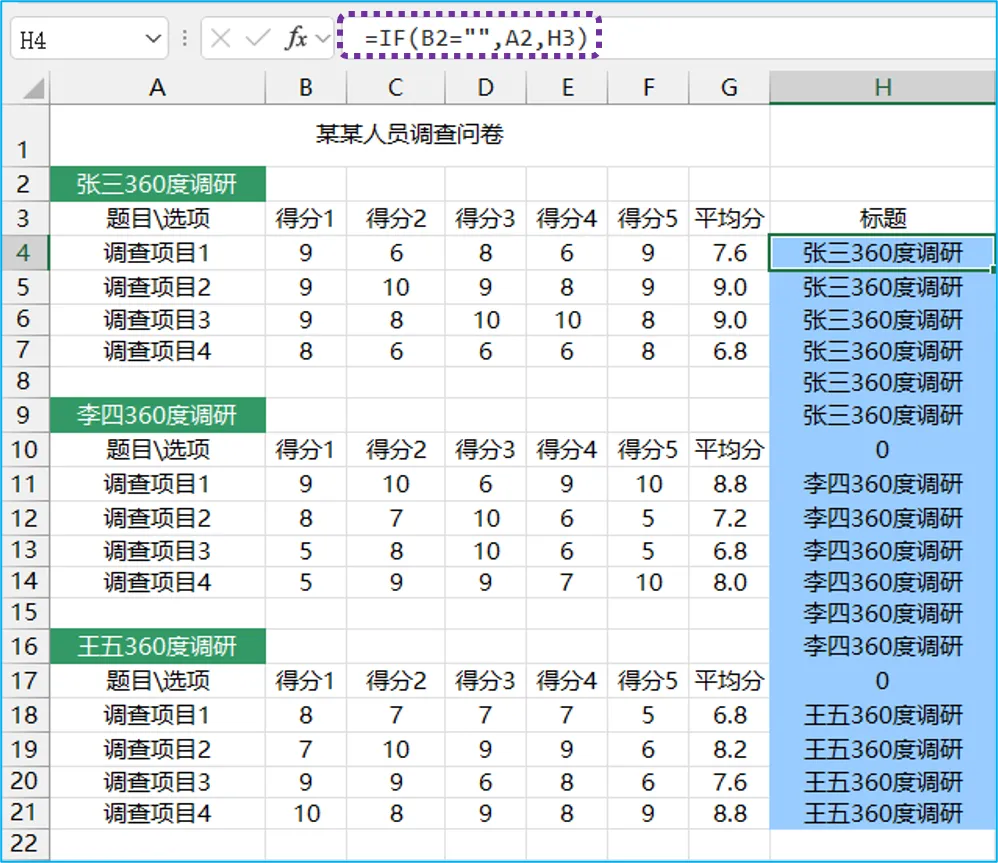This screenshot has width=998, height=863.
Task: Click cell H16 李四360度调研
Action: click(882, 646)
